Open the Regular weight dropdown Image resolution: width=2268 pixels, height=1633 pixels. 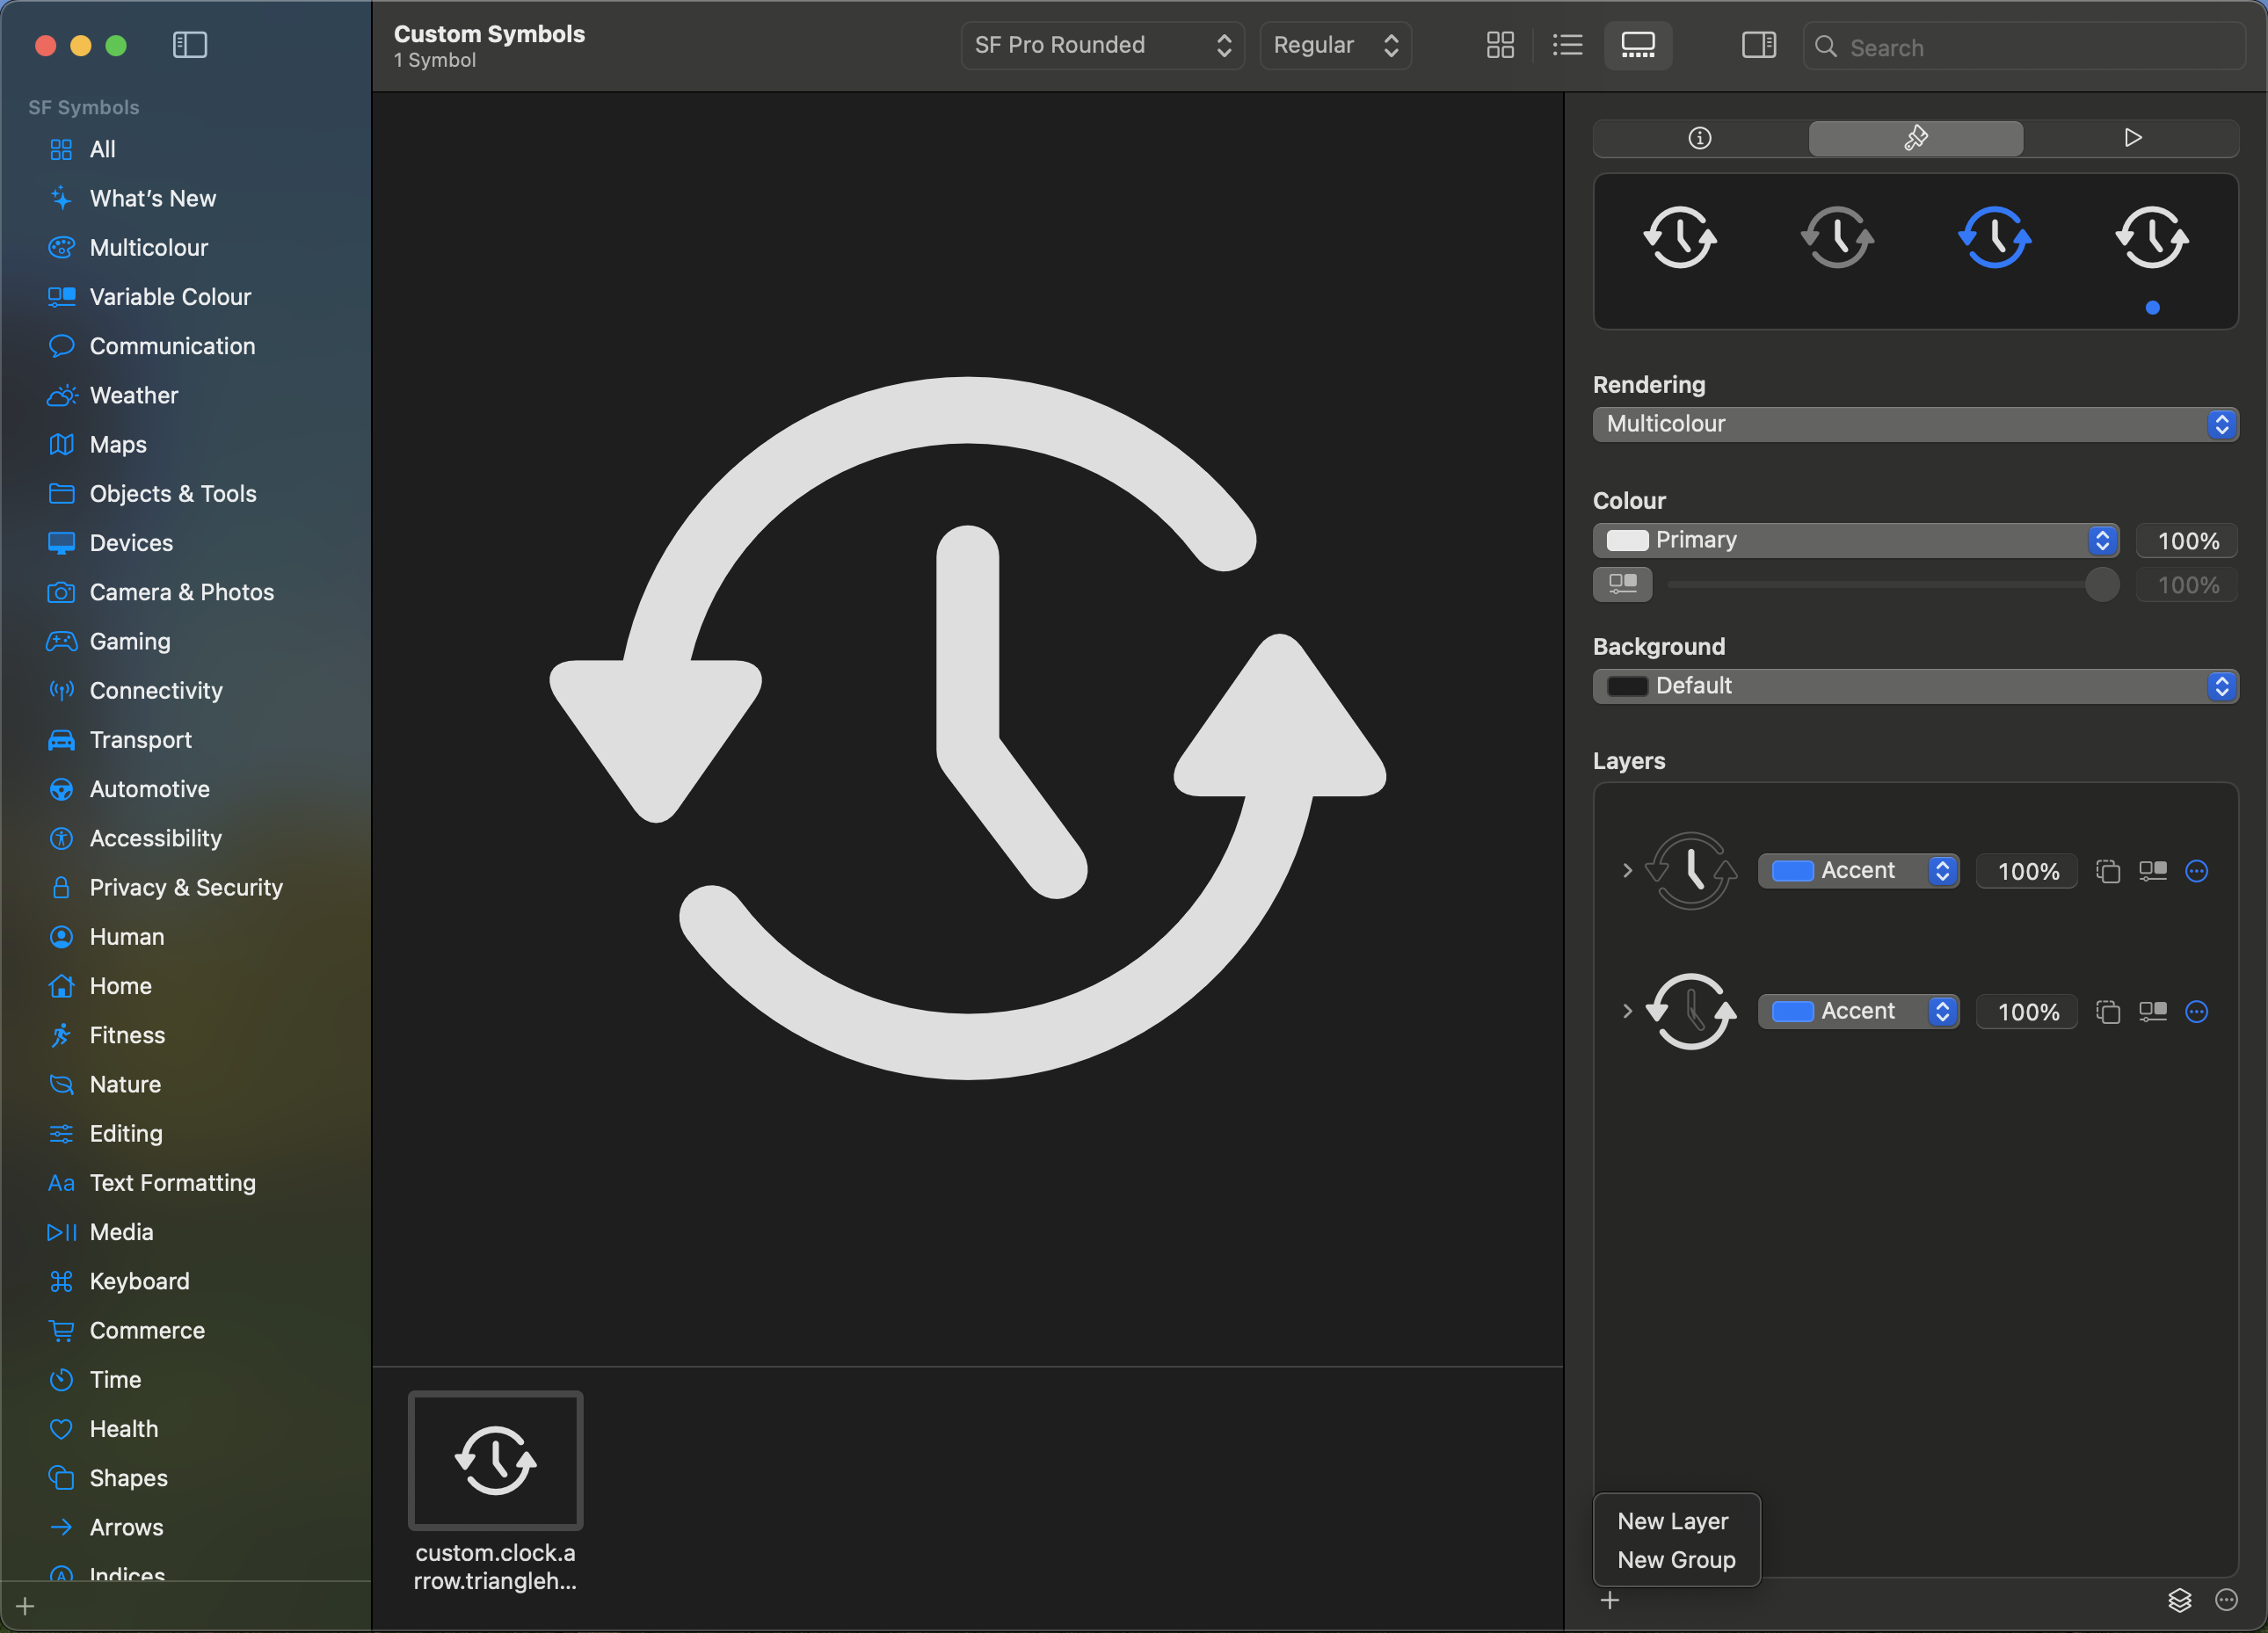tap(1335, 45)
